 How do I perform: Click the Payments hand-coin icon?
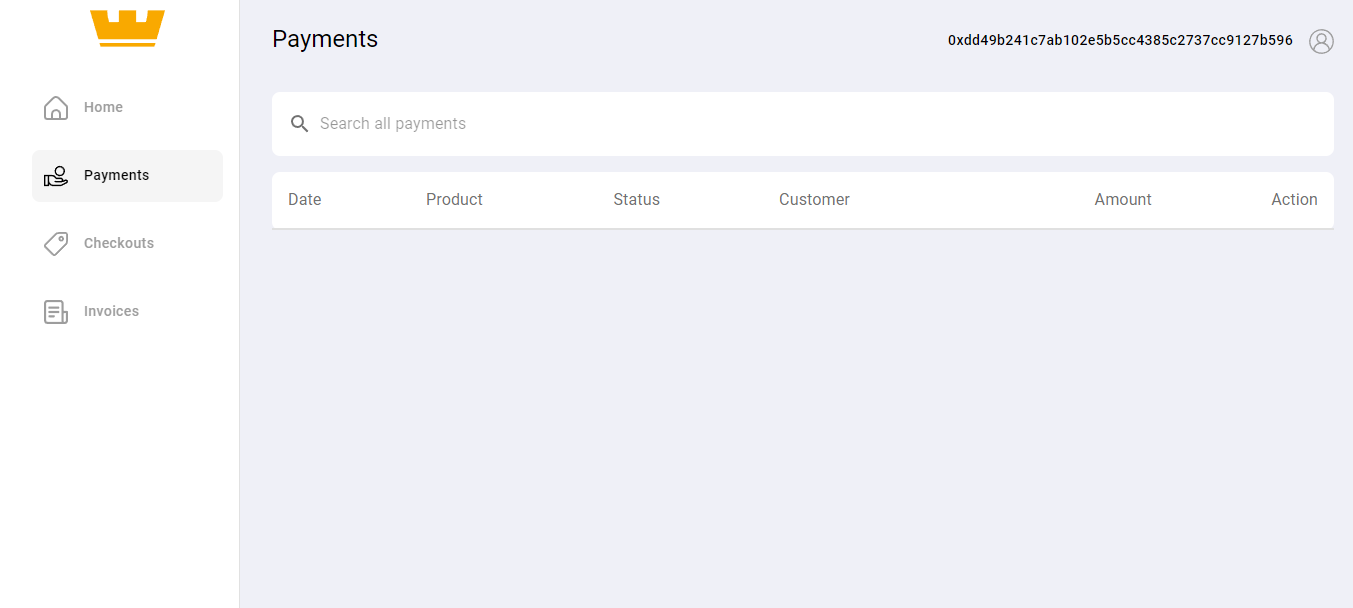[x=56, y=176]
